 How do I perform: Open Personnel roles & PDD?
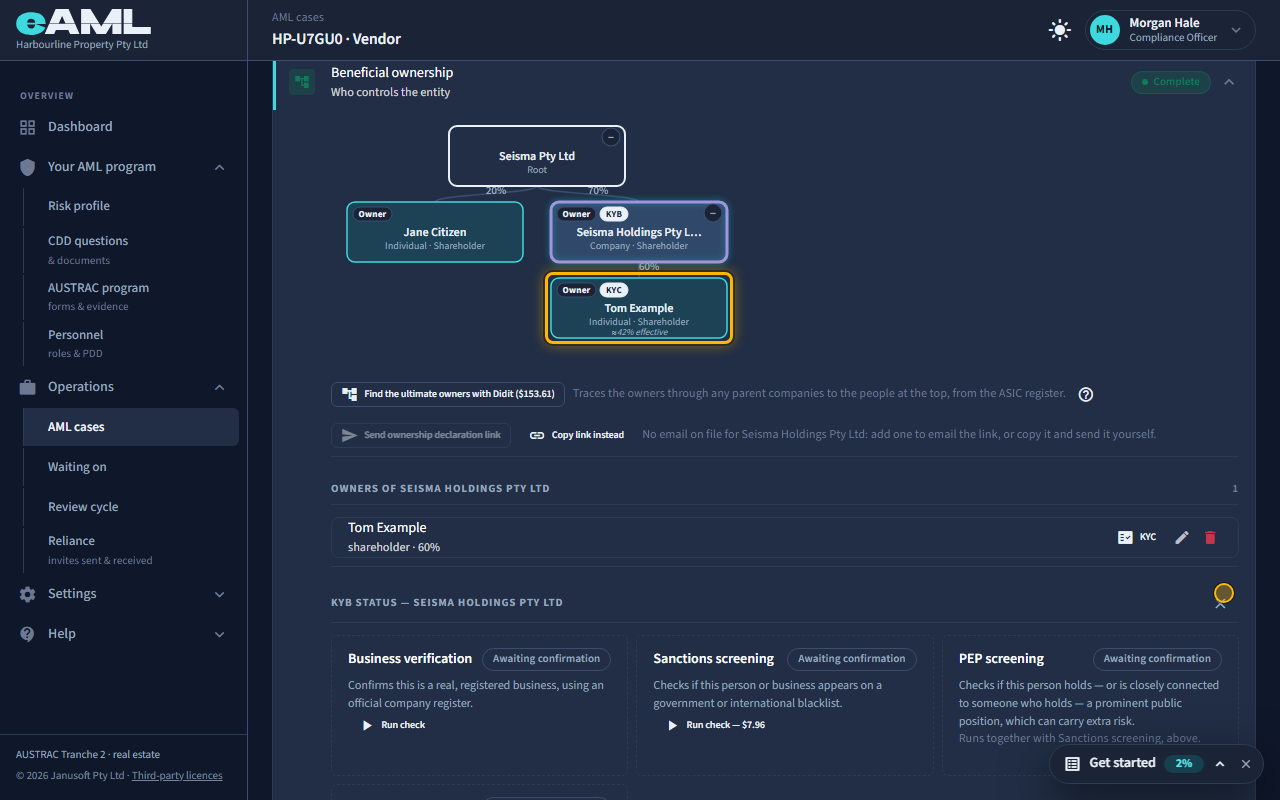pyautogui.click(x=131, y=343)
